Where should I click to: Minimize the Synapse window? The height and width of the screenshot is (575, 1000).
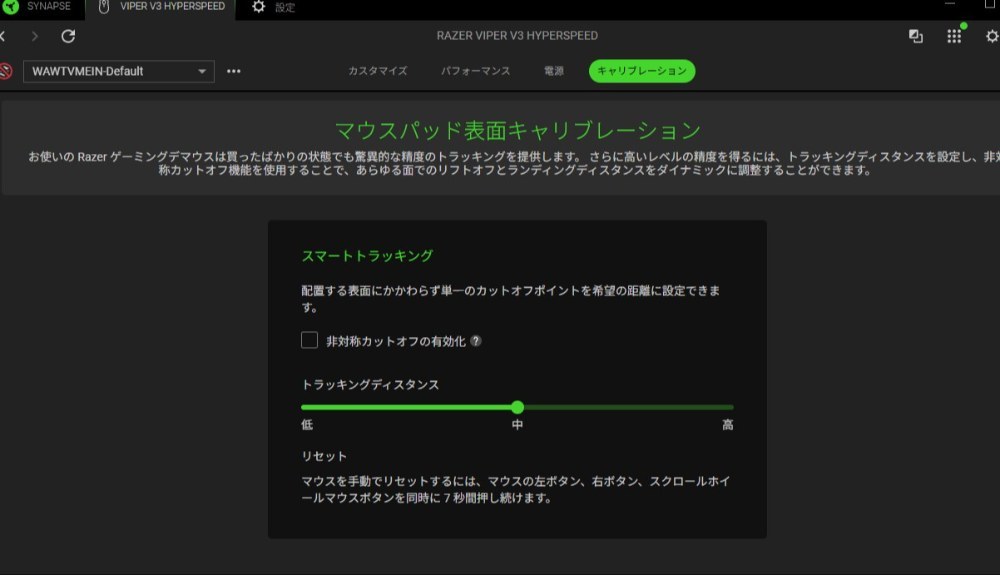[x=950, y=5]
